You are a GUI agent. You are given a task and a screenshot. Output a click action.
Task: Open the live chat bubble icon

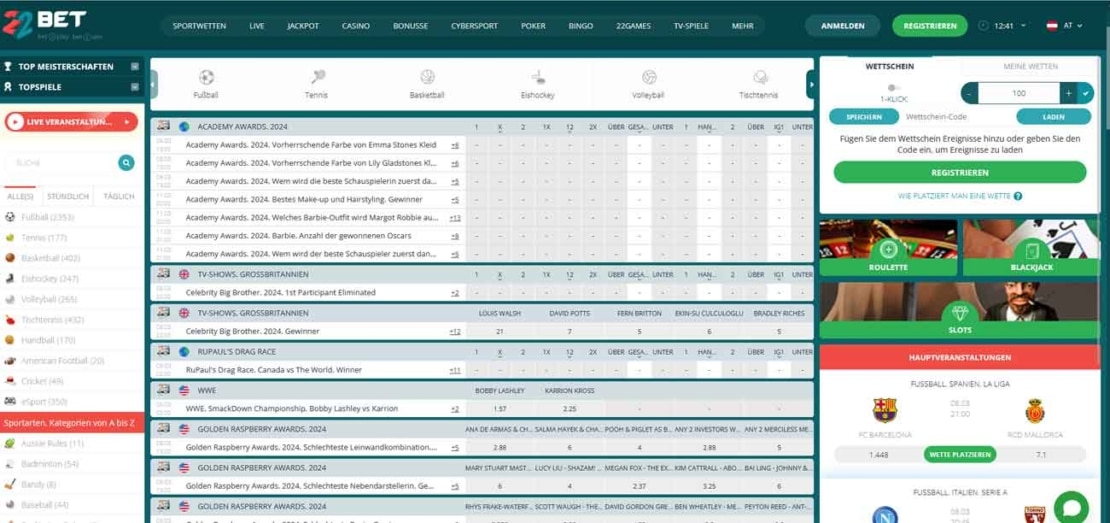1071,508
